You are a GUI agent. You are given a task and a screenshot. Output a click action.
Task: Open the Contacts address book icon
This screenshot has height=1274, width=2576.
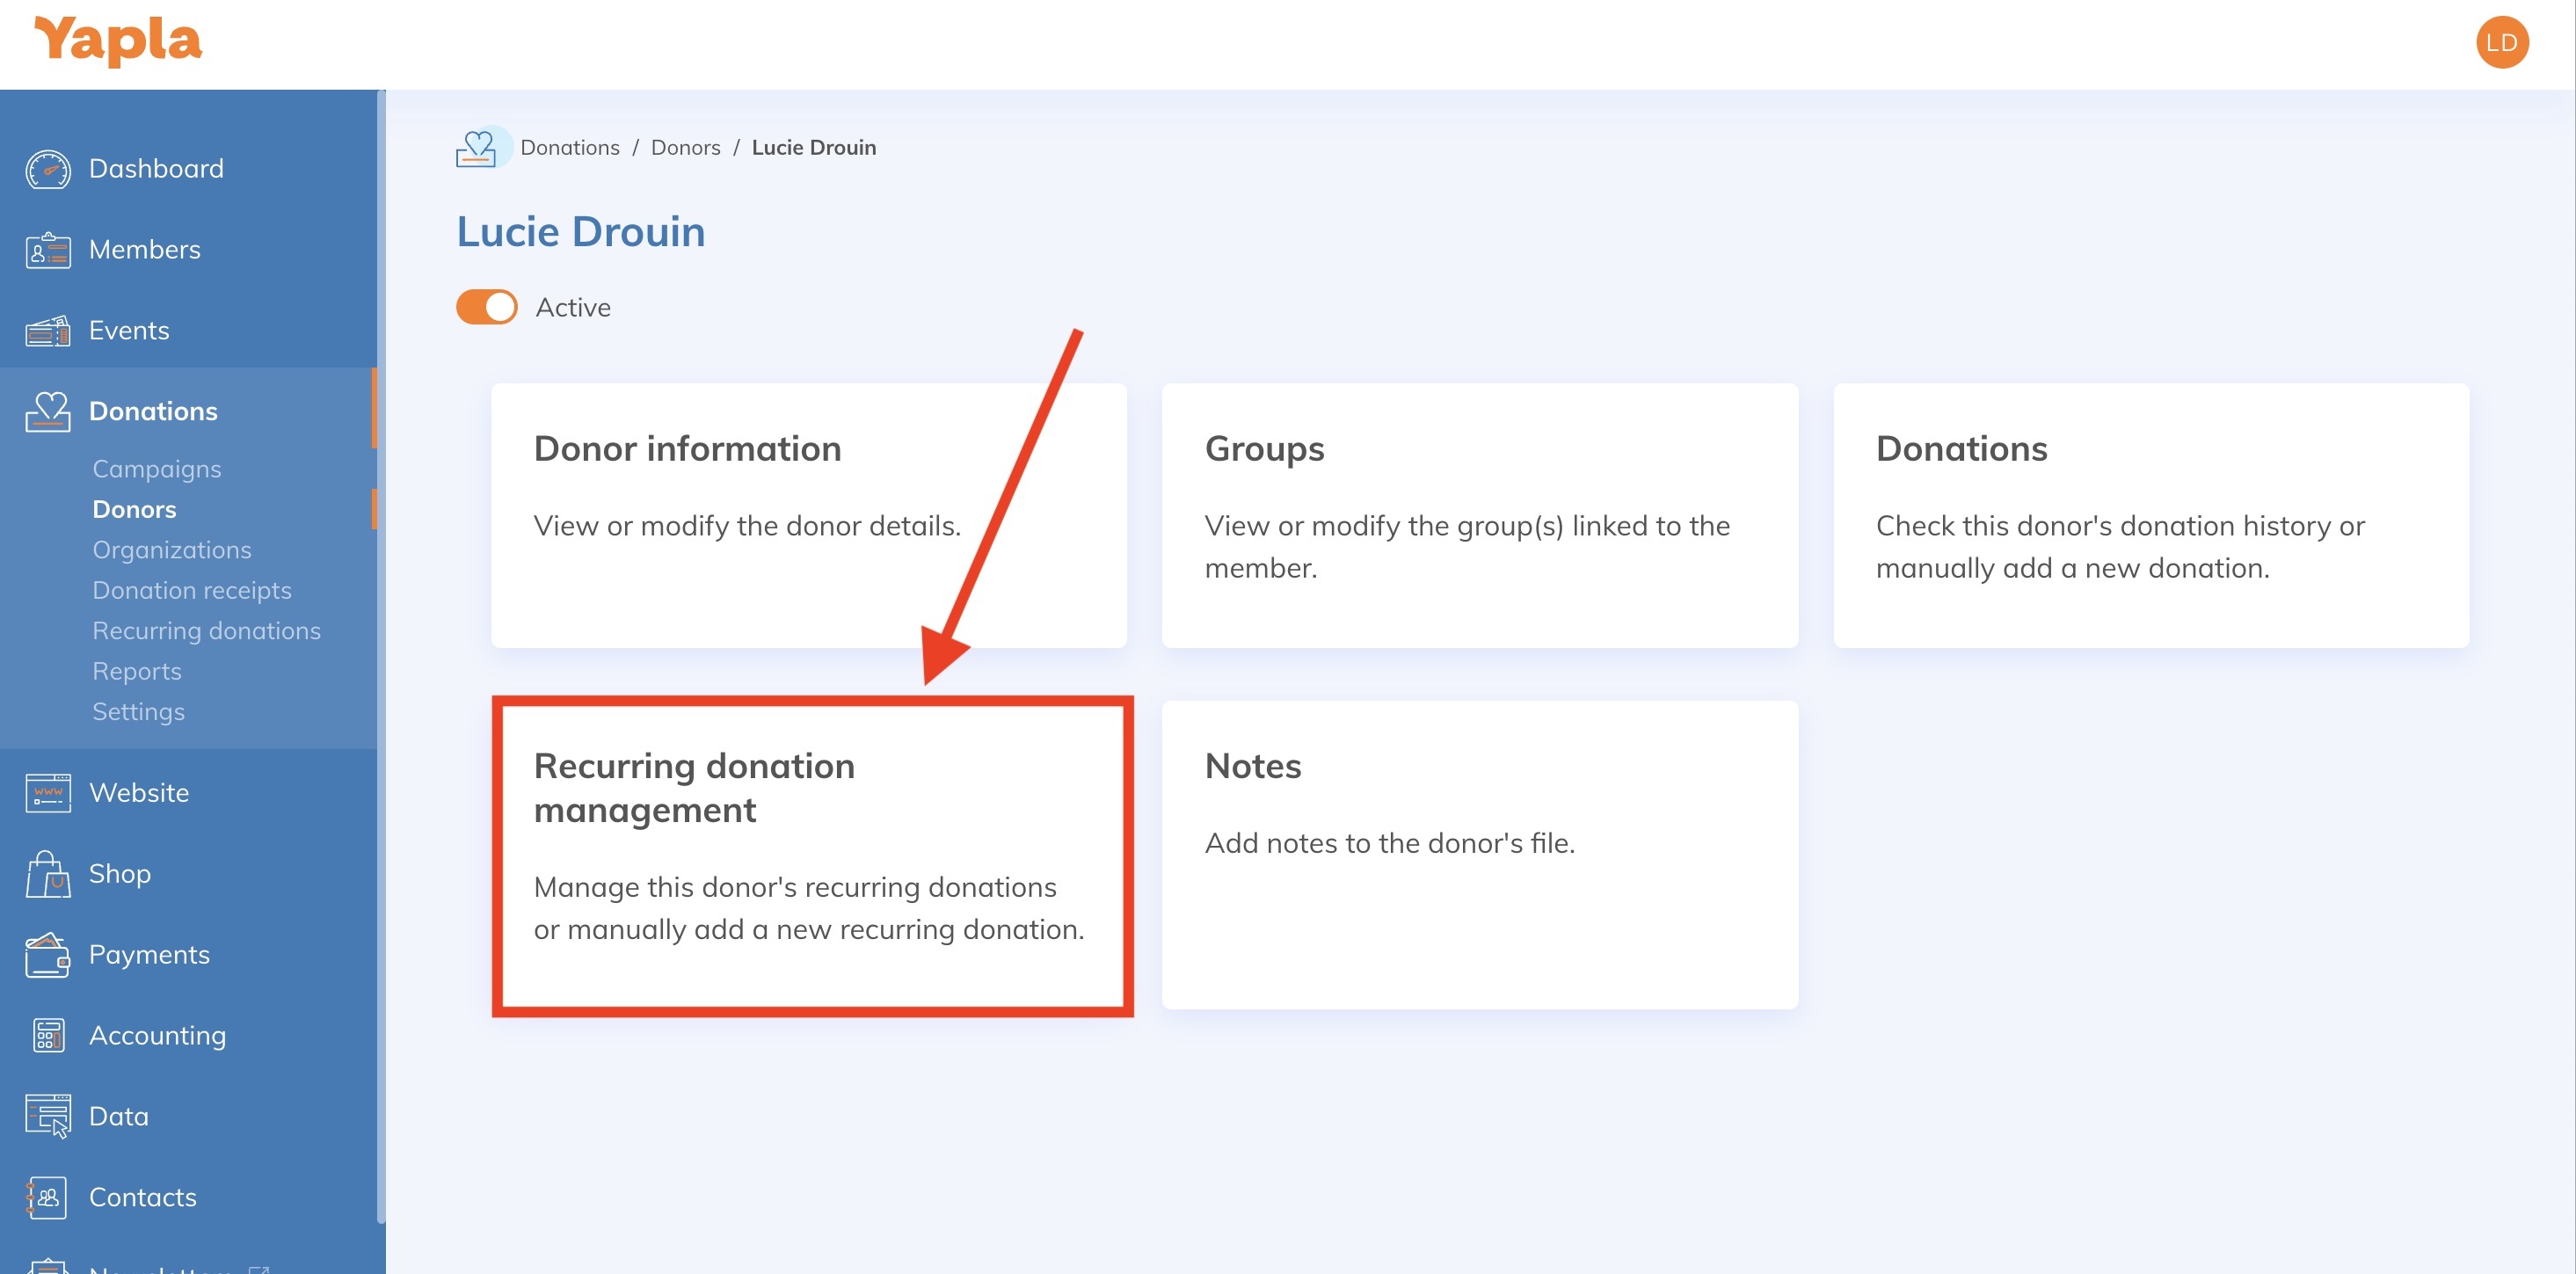coord(47,1196)
